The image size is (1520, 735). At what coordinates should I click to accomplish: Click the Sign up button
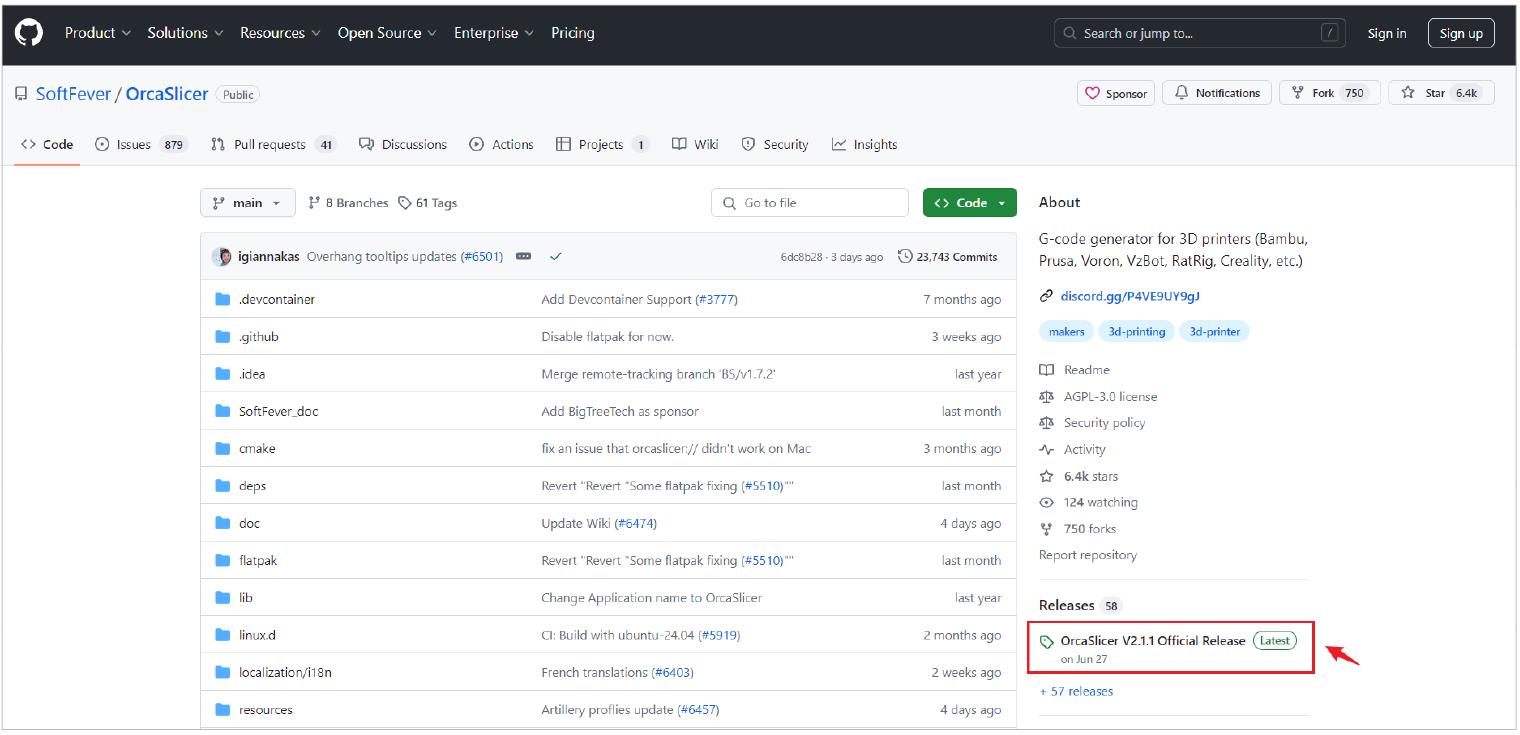coord(1461,33)
